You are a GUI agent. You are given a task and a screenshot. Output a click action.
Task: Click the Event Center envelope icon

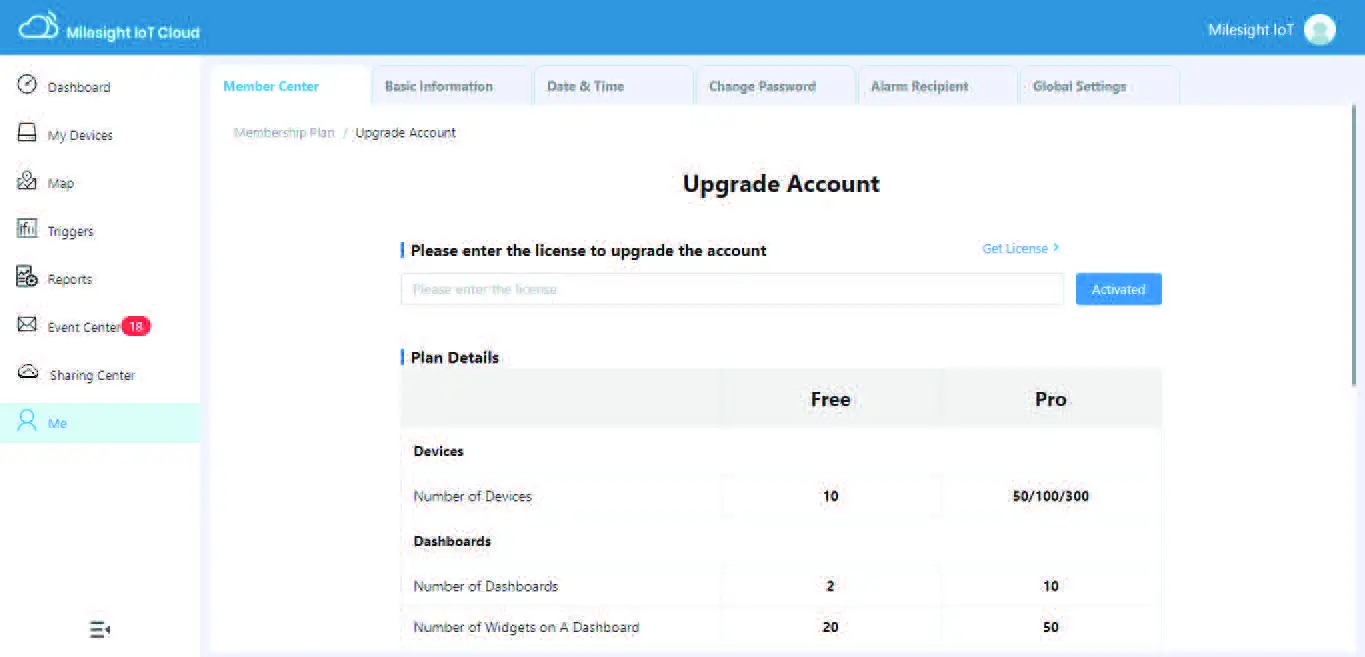tap(27, 325)
